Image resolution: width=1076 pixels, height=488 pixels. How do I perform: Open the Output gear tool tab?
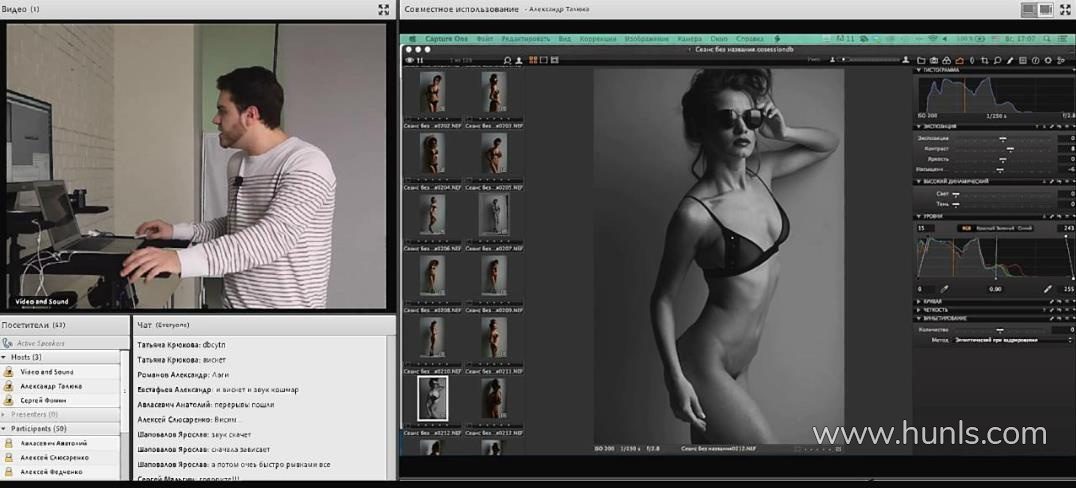[1048, 60]
